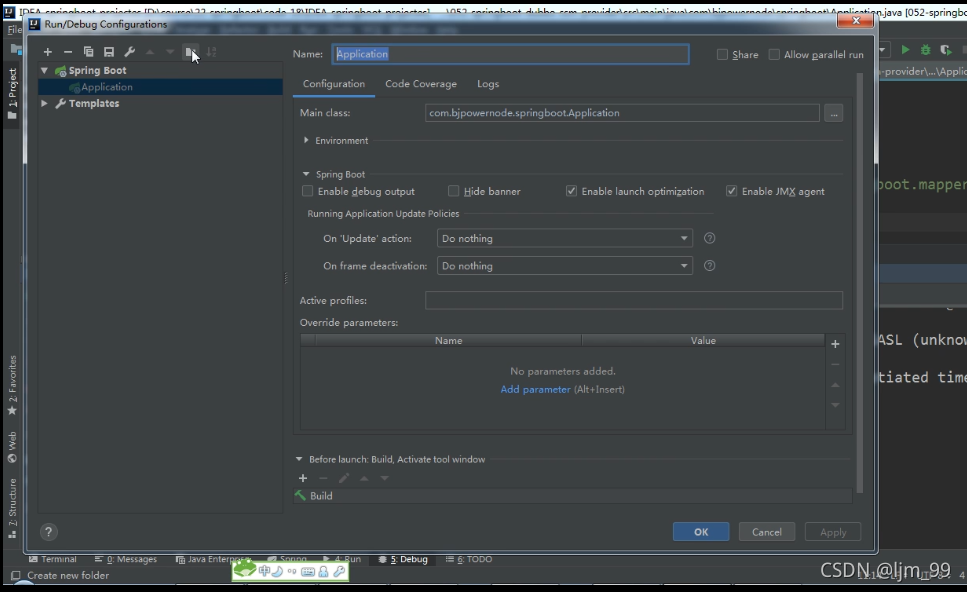967x592 pixels.
Task: Switch to the Code Coverage tab
Action: [421, 84]
